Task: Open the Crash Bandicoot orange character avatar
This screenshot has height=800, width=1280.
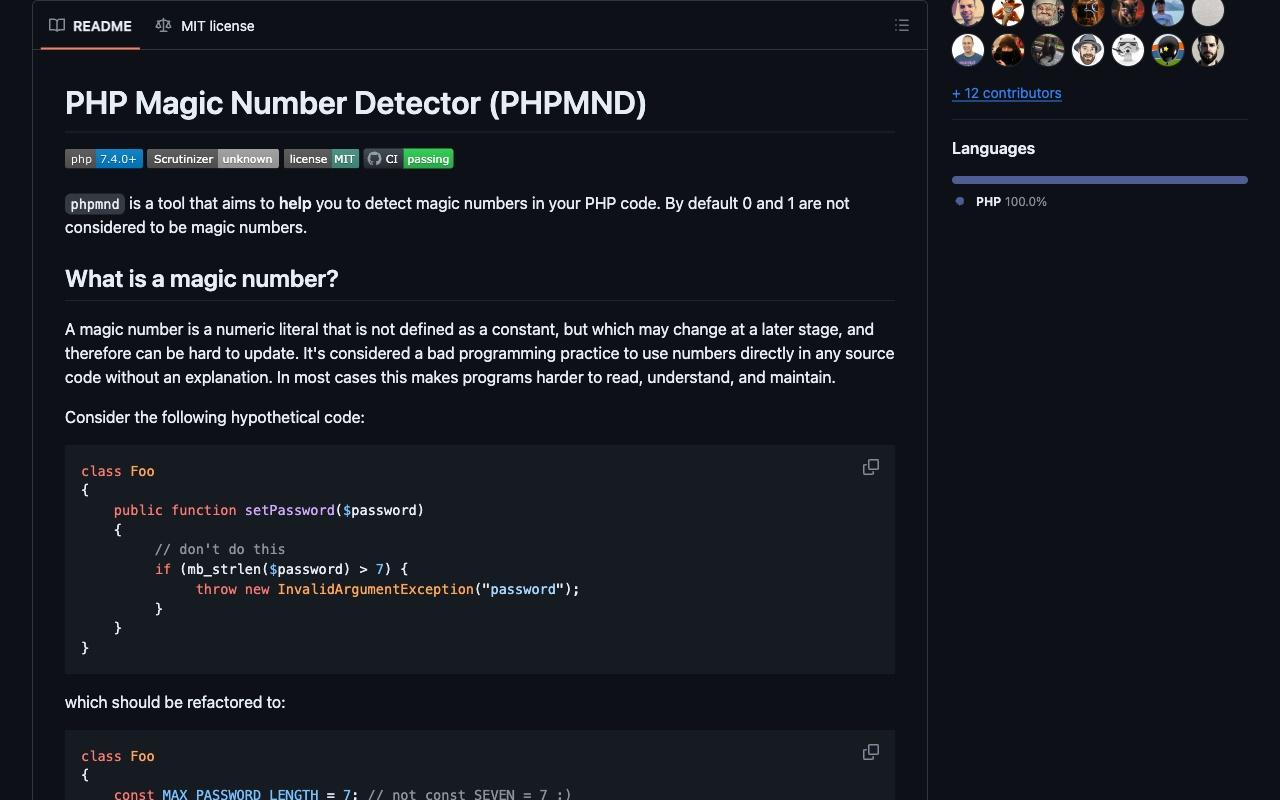Action: (1008, 11)
